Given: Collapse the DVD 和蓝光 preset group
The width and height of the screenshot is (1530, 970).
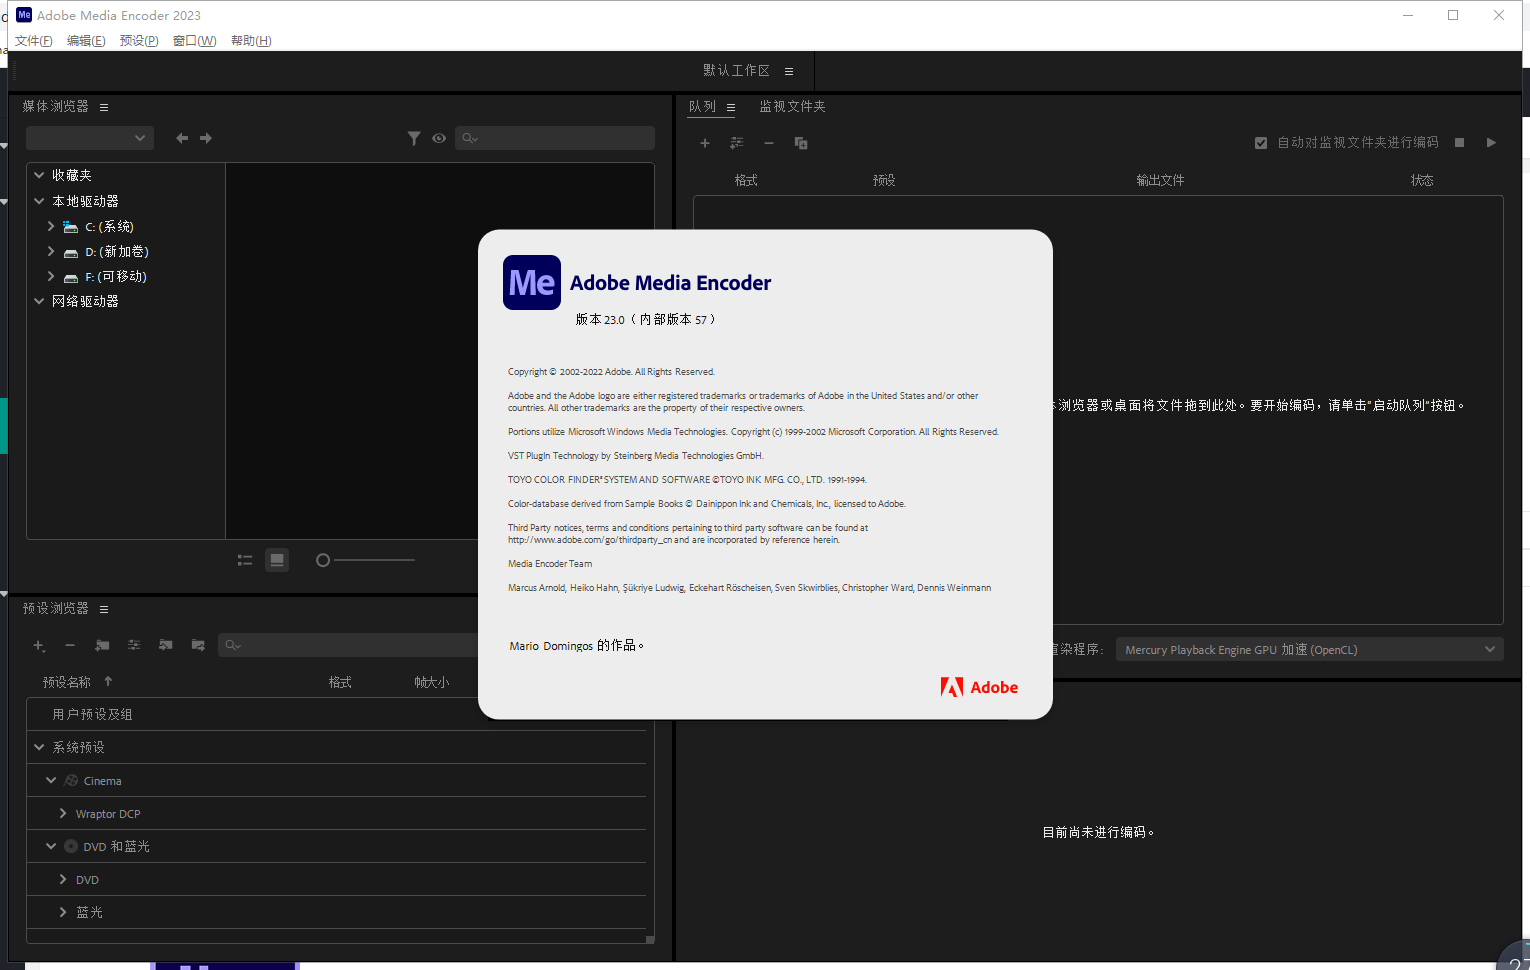Looking at the screenshot, I should [50, 846].
